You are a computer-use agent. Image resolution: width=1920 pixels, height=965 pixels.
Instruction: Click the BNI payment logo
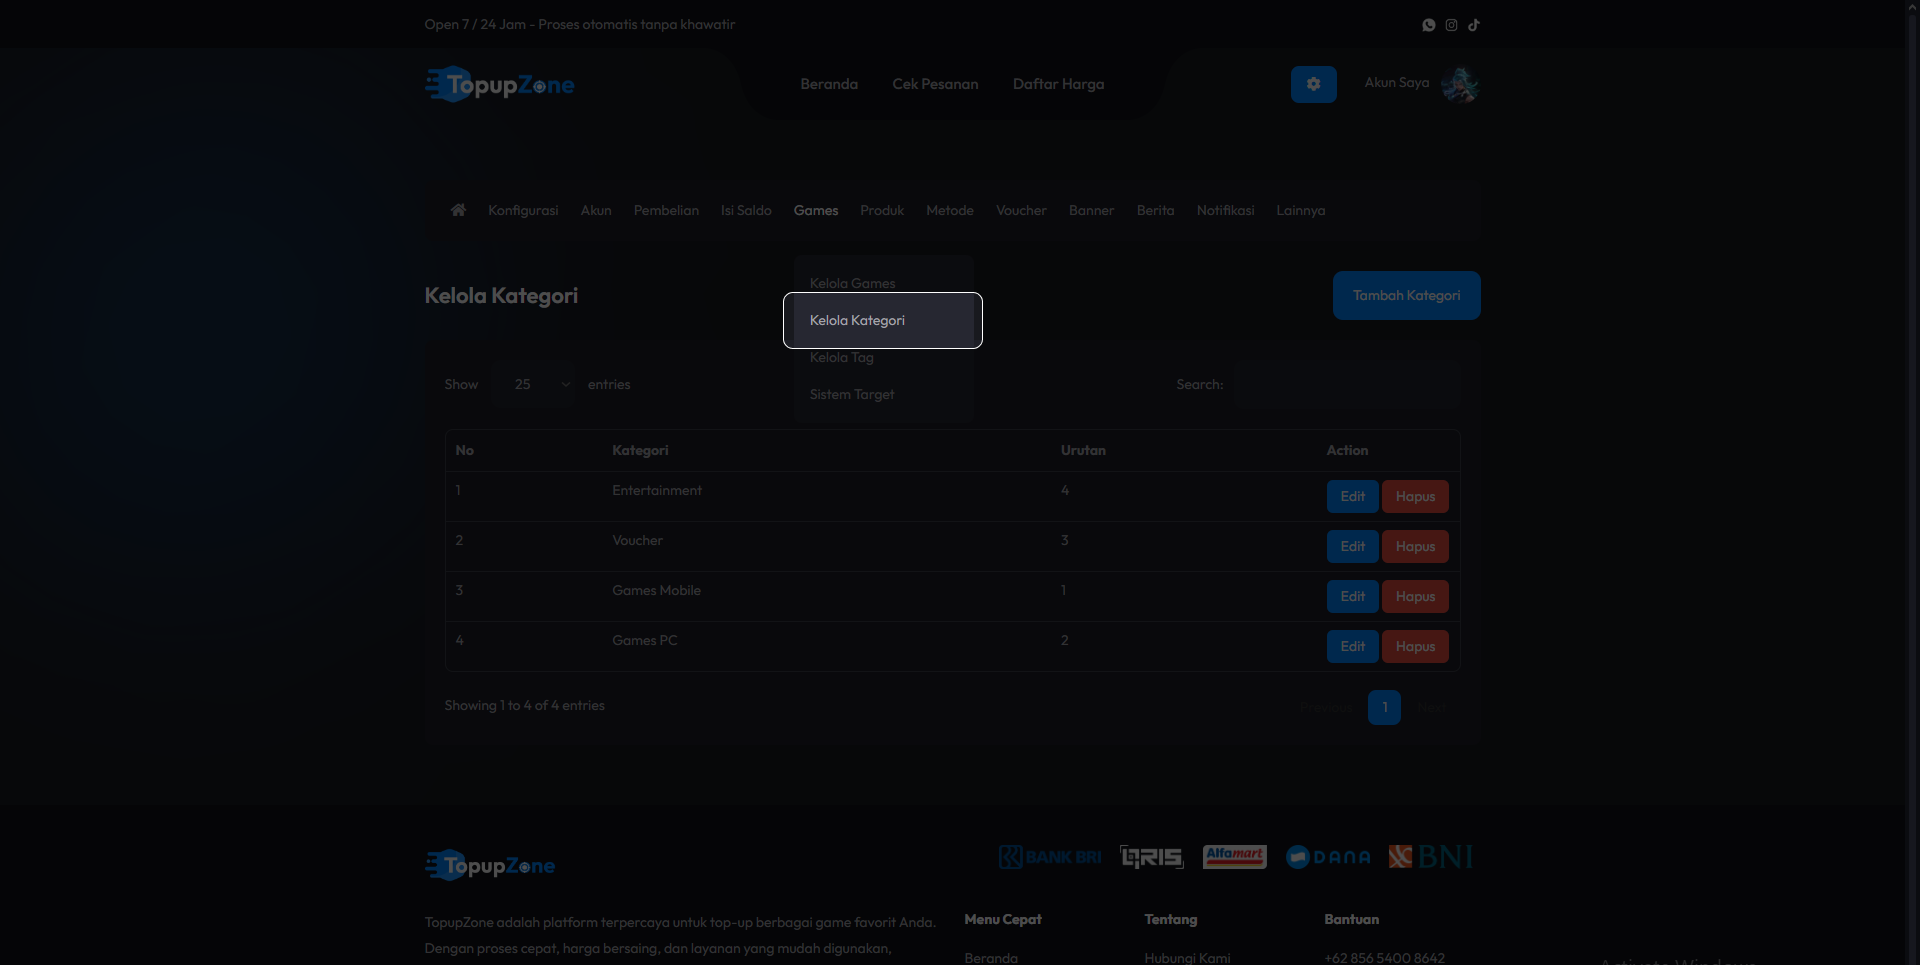point(1431,857)
